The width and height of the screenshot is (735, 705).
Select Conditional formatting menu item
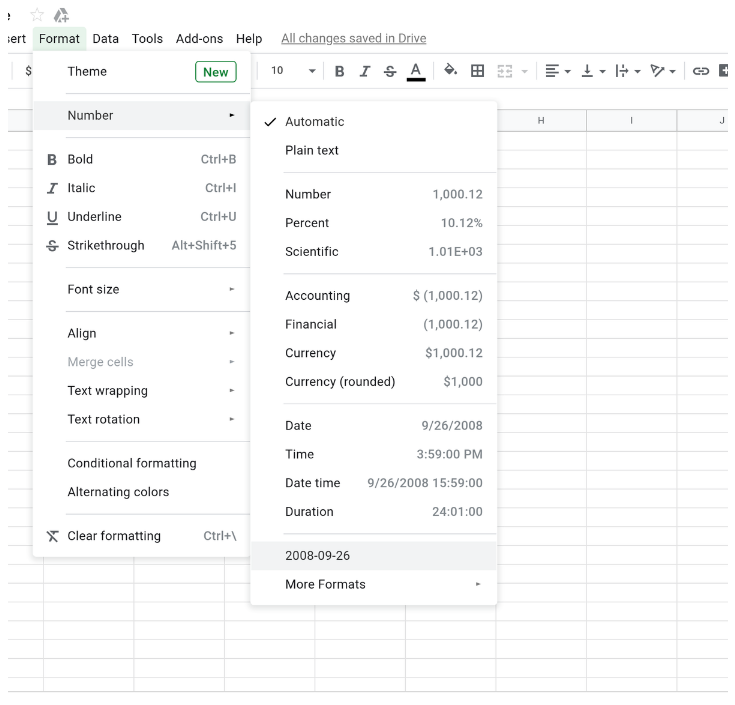click(132, 464)
